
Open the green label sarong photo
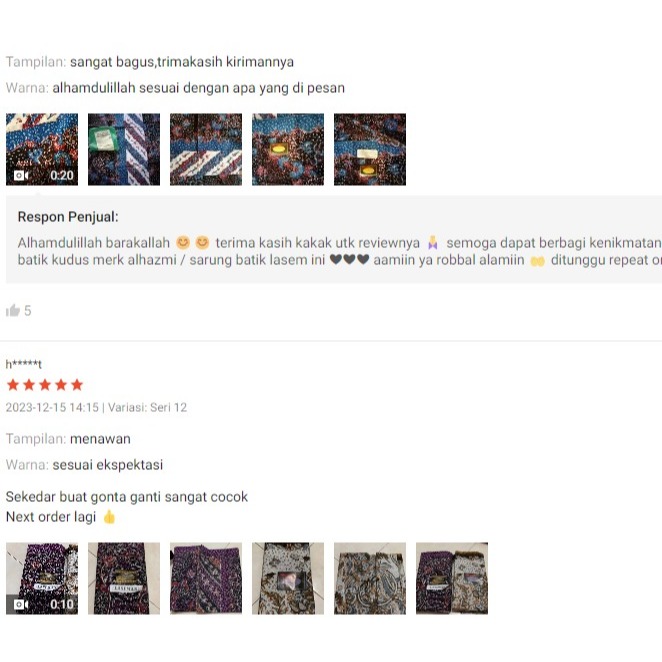[124, 149]
